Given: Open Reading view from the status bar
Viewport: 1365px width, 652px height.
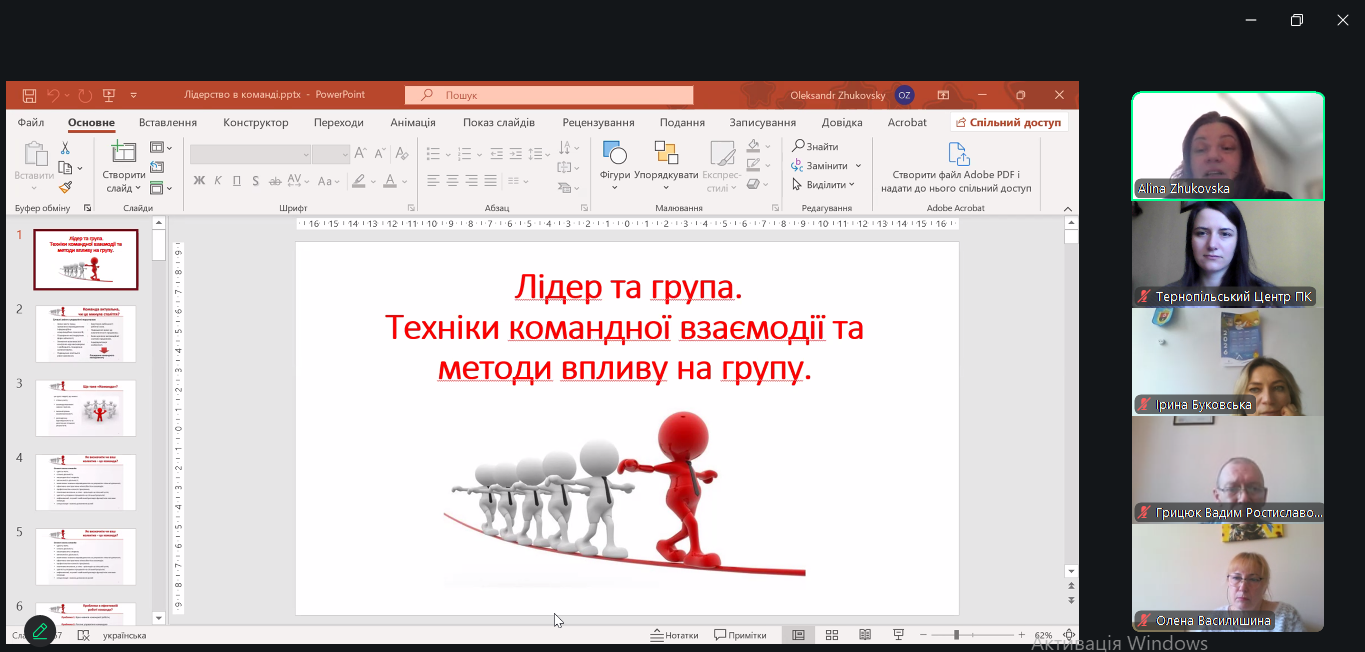Looking at the screenshot, I should pyautogui.click(x=865, y=635).
